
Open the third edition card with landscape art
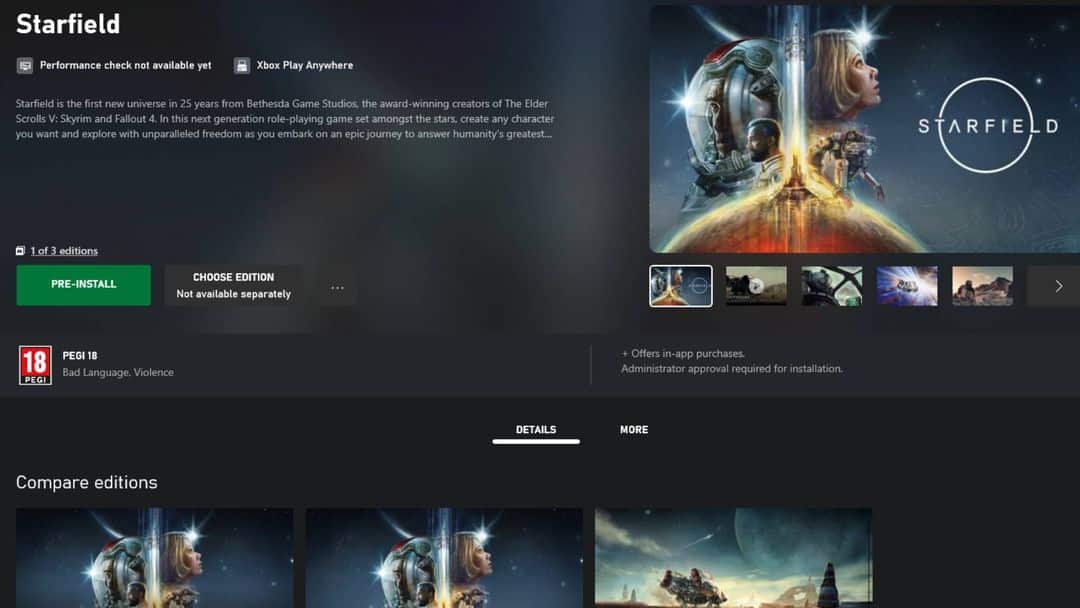point(734,558)
